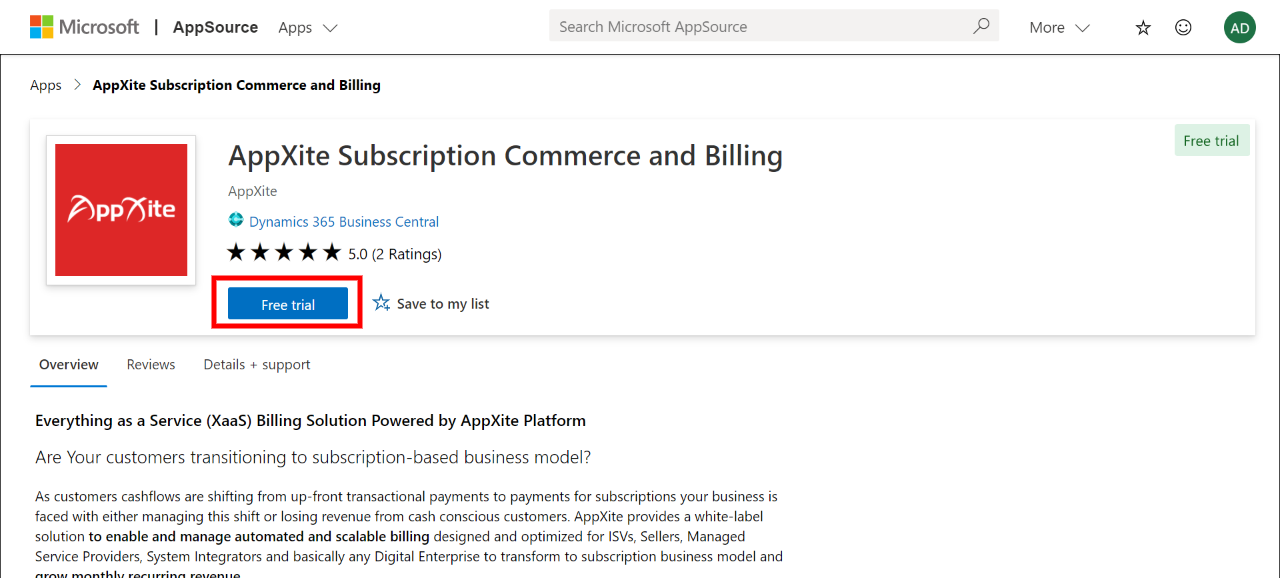Go to Apps breadcrumb link
This screenshot has width=1280, height=578.
click(x=46, y=85)
